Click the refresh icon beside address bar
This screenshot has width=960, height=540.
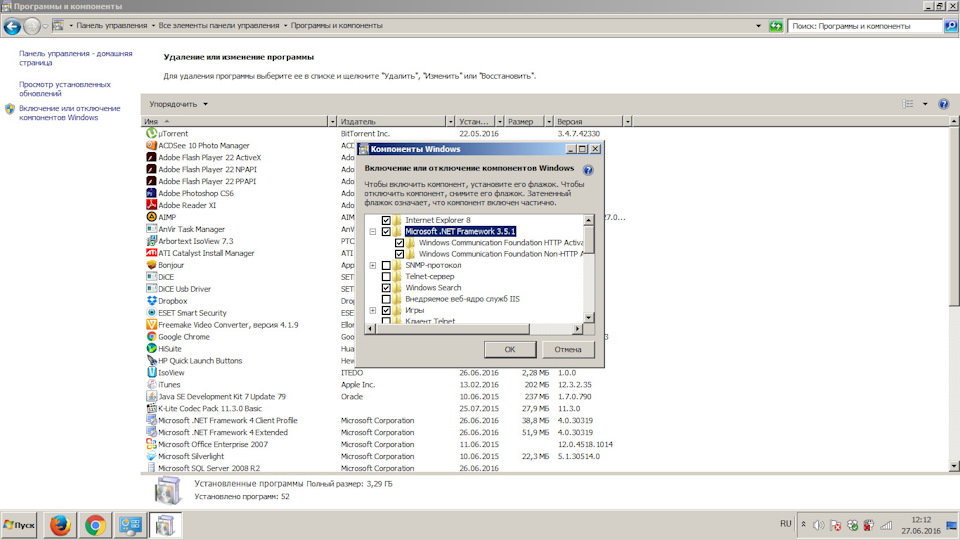pyautogui.click(x=776, y=26)
